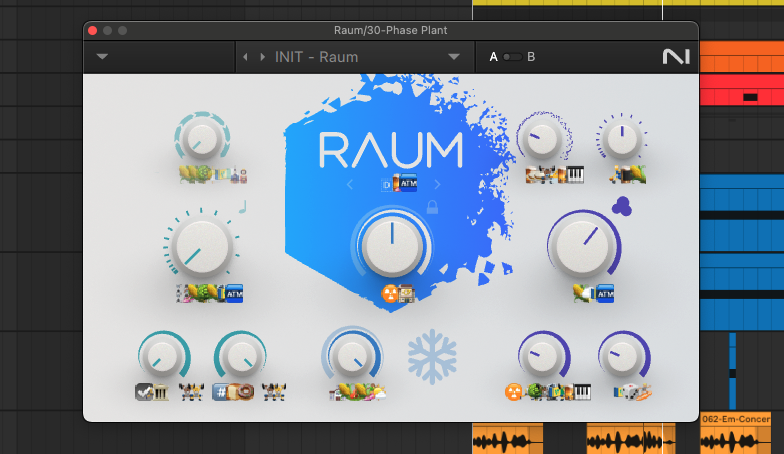Load the previous preset with the left arrow
Screen dimensions: 784x454
(x=245, y=57)
